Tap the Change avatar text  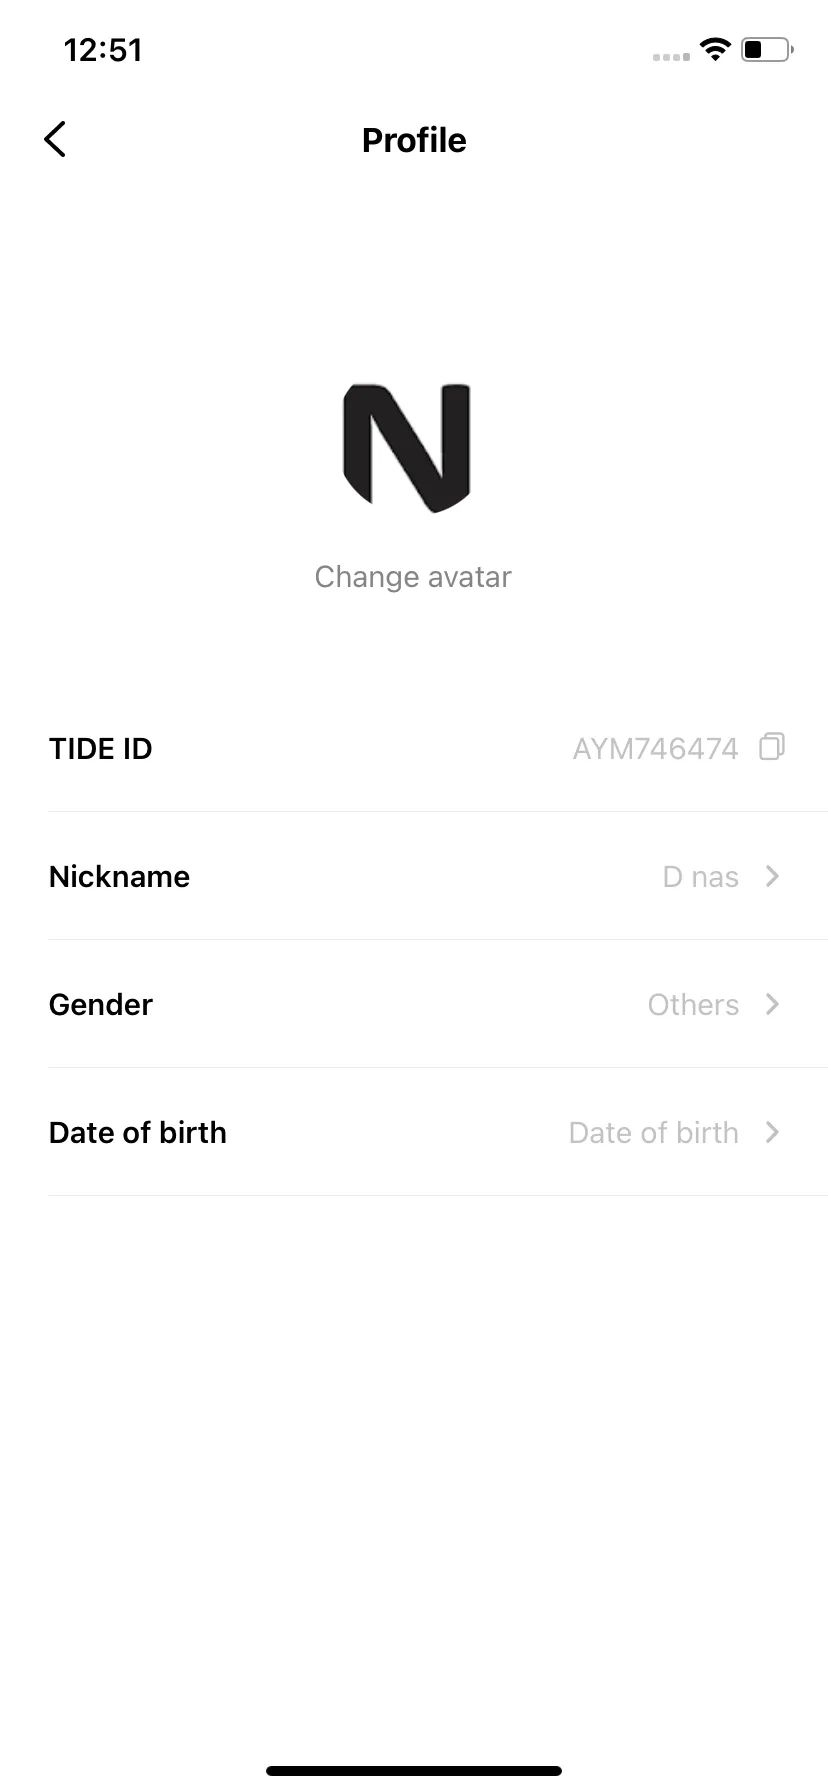coord(413,577)
